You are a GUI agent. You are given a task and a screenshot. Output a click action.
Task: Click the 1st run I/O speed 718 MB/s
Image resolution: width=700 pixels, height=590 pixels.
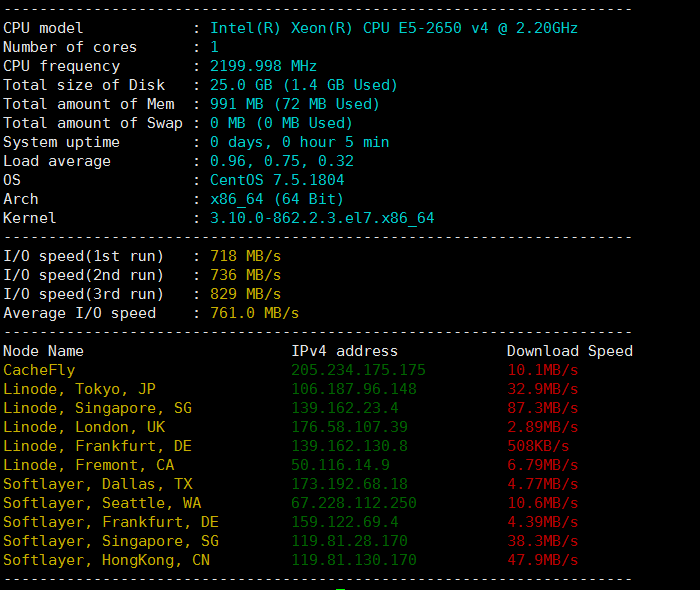[x=245, y=256]
